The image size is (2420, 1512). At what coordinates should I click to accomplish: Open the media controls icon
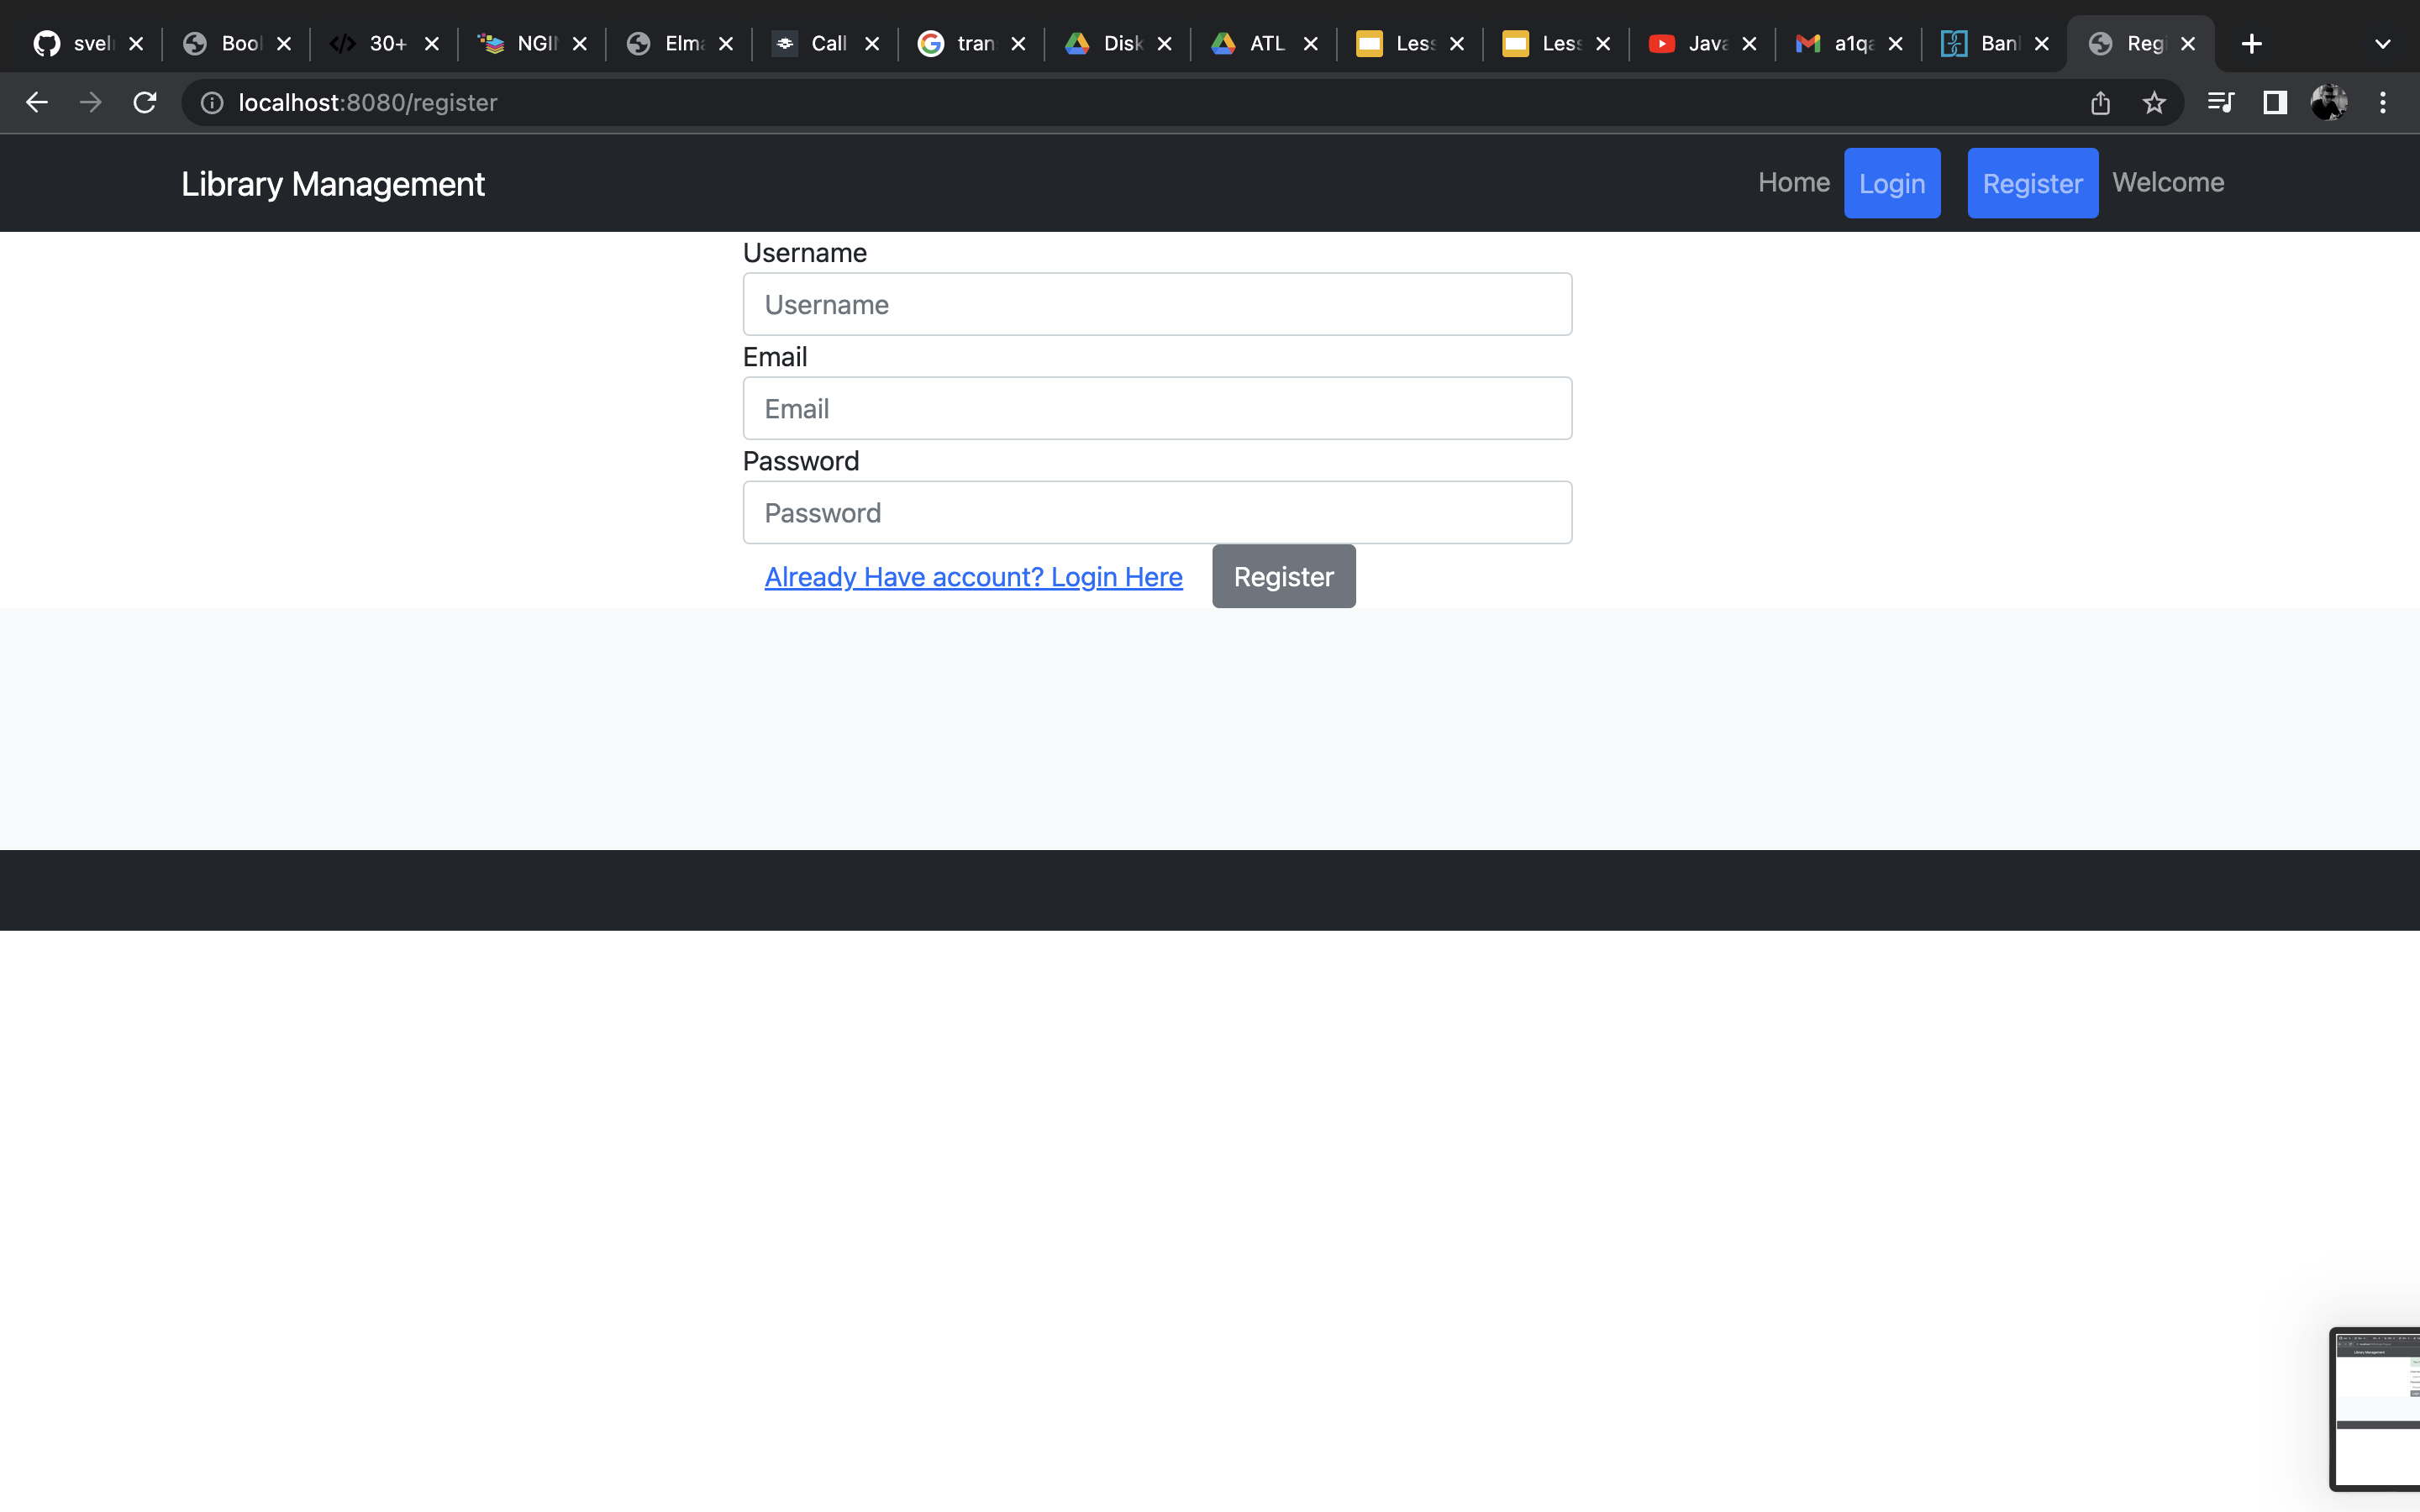pos(2220,102)
